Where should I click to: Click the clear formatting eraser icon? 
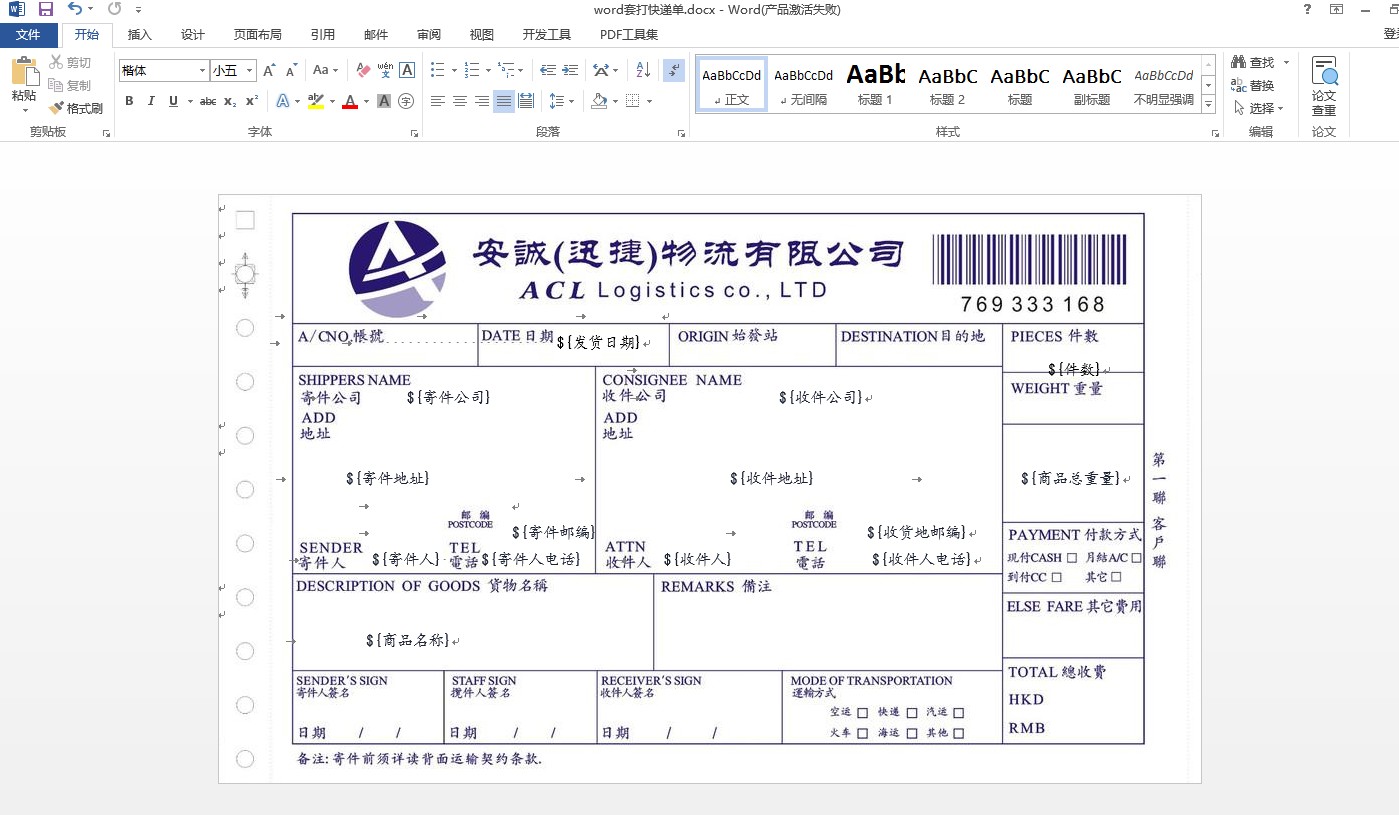363,70
